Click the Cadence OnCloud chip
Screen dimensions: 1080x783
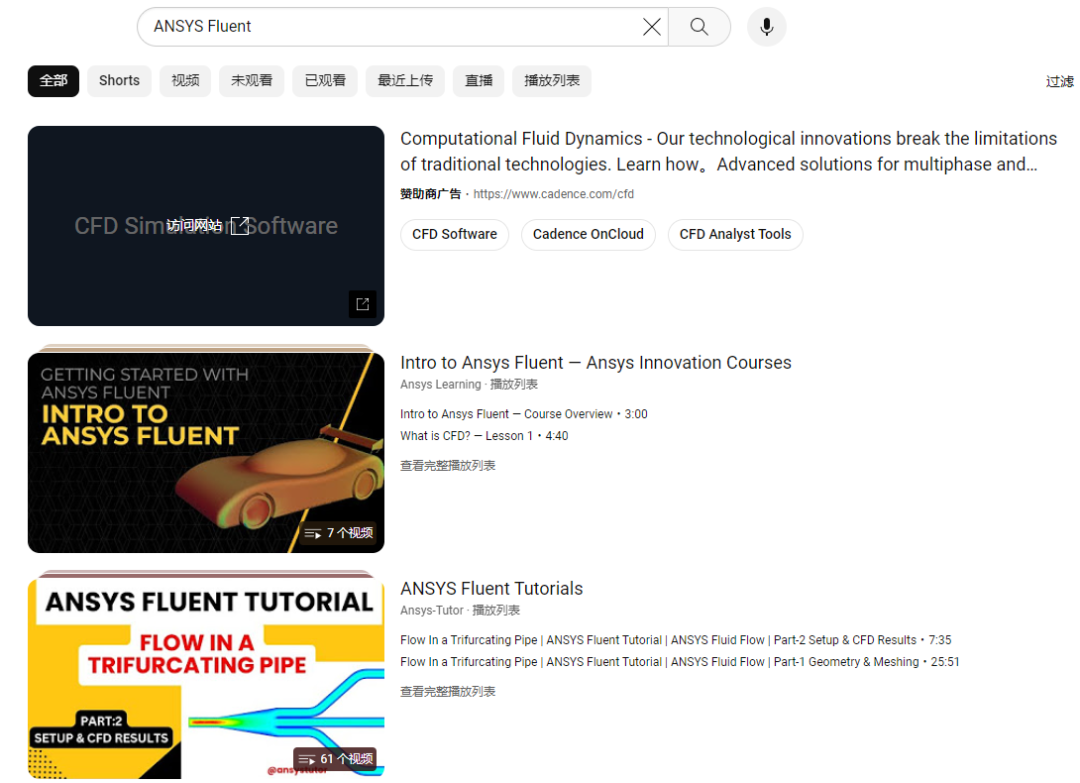(x=588, y=234)
